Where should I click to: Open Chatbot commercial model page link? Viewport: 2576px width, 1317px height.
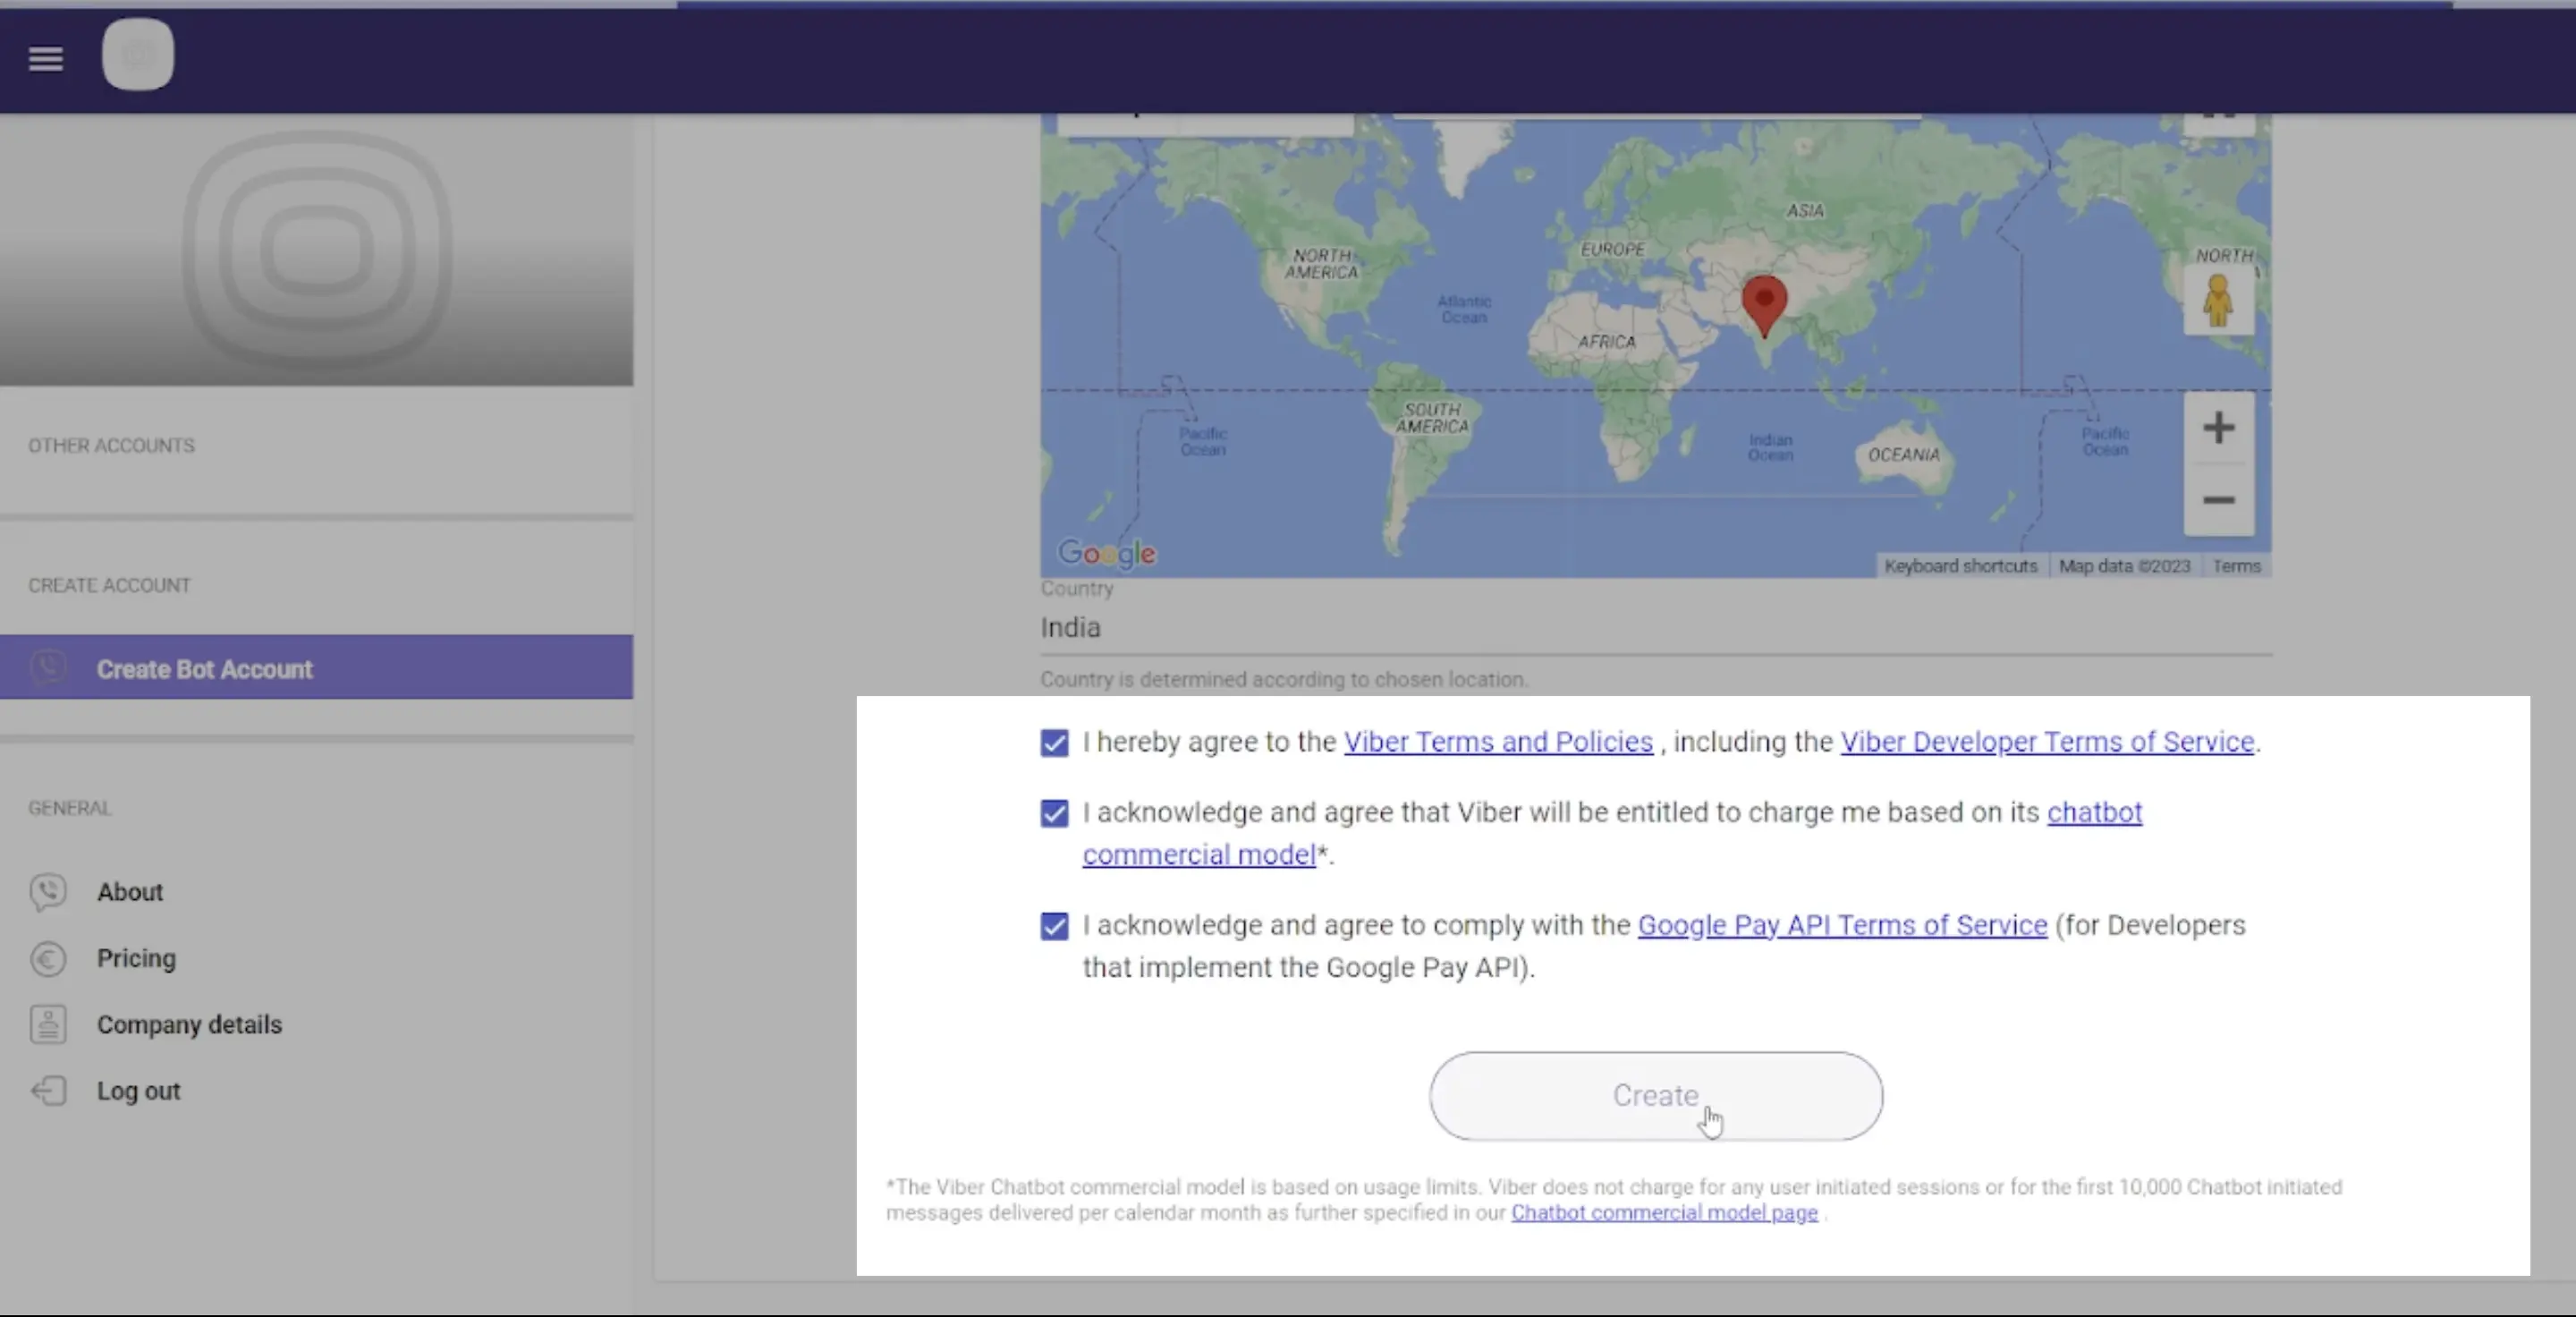click(x=1664, y=1213)
